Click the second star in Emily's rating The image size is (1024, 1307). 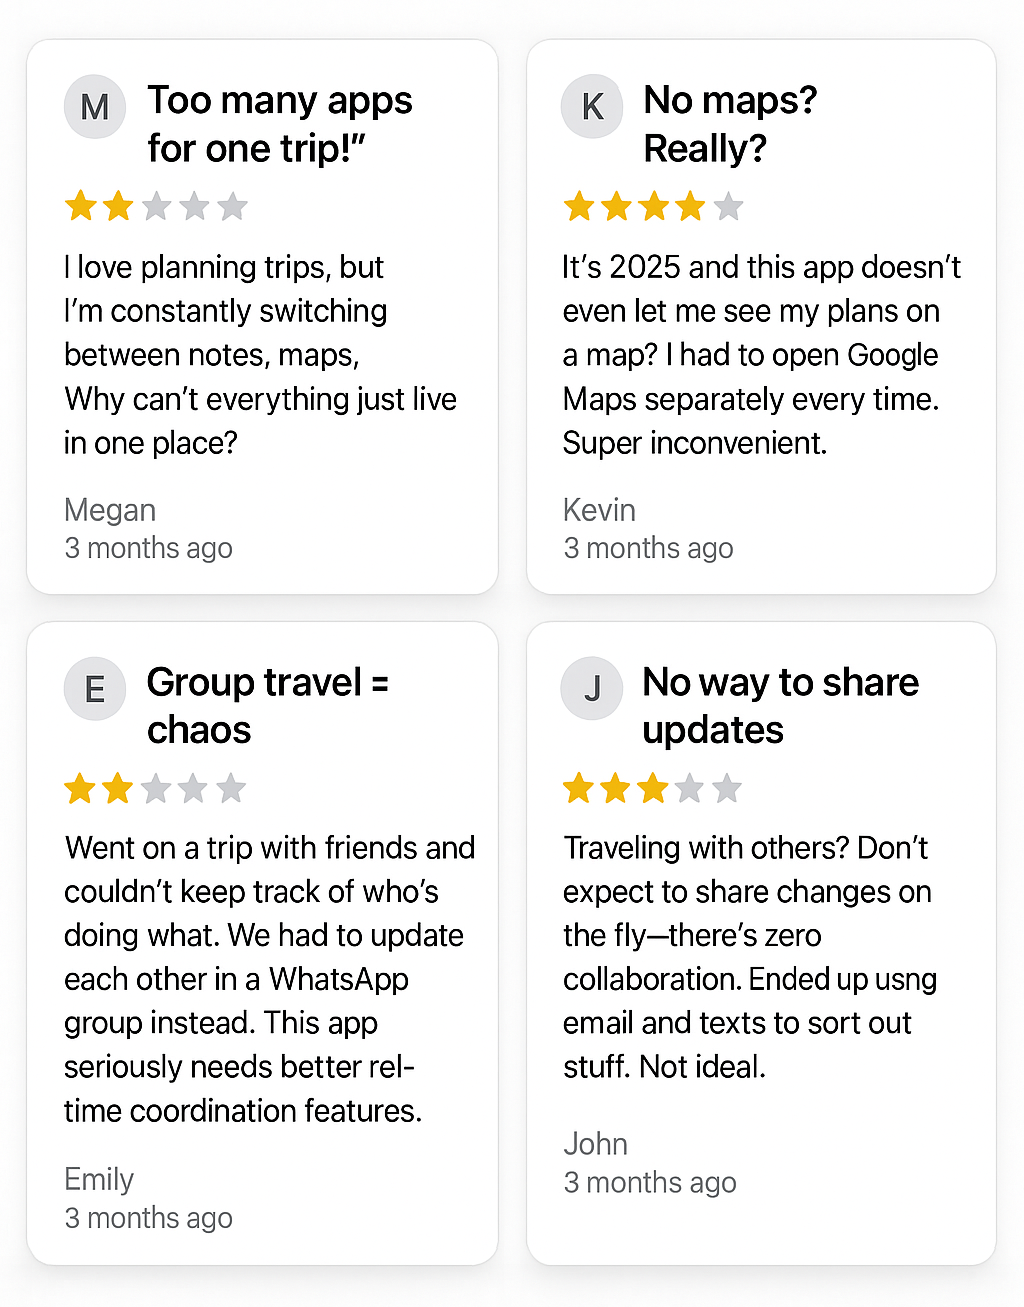pyautogui.click(x=117, y=788)
